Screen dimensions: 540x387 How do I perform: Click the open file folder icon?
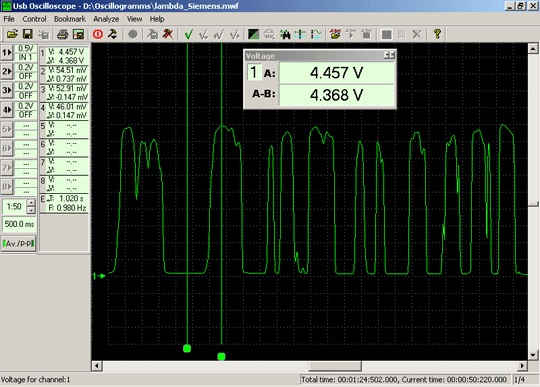[x=12, y=34]
